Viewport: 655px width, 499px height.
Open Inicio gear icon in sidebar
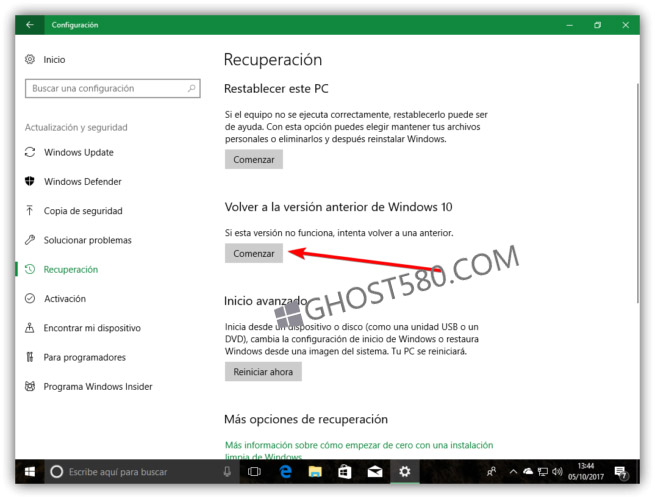click(30, 59)
